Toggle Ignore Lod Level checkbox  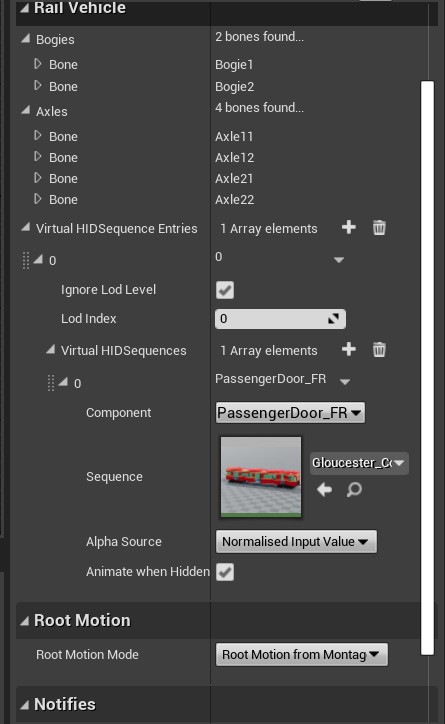pos(225,290)
